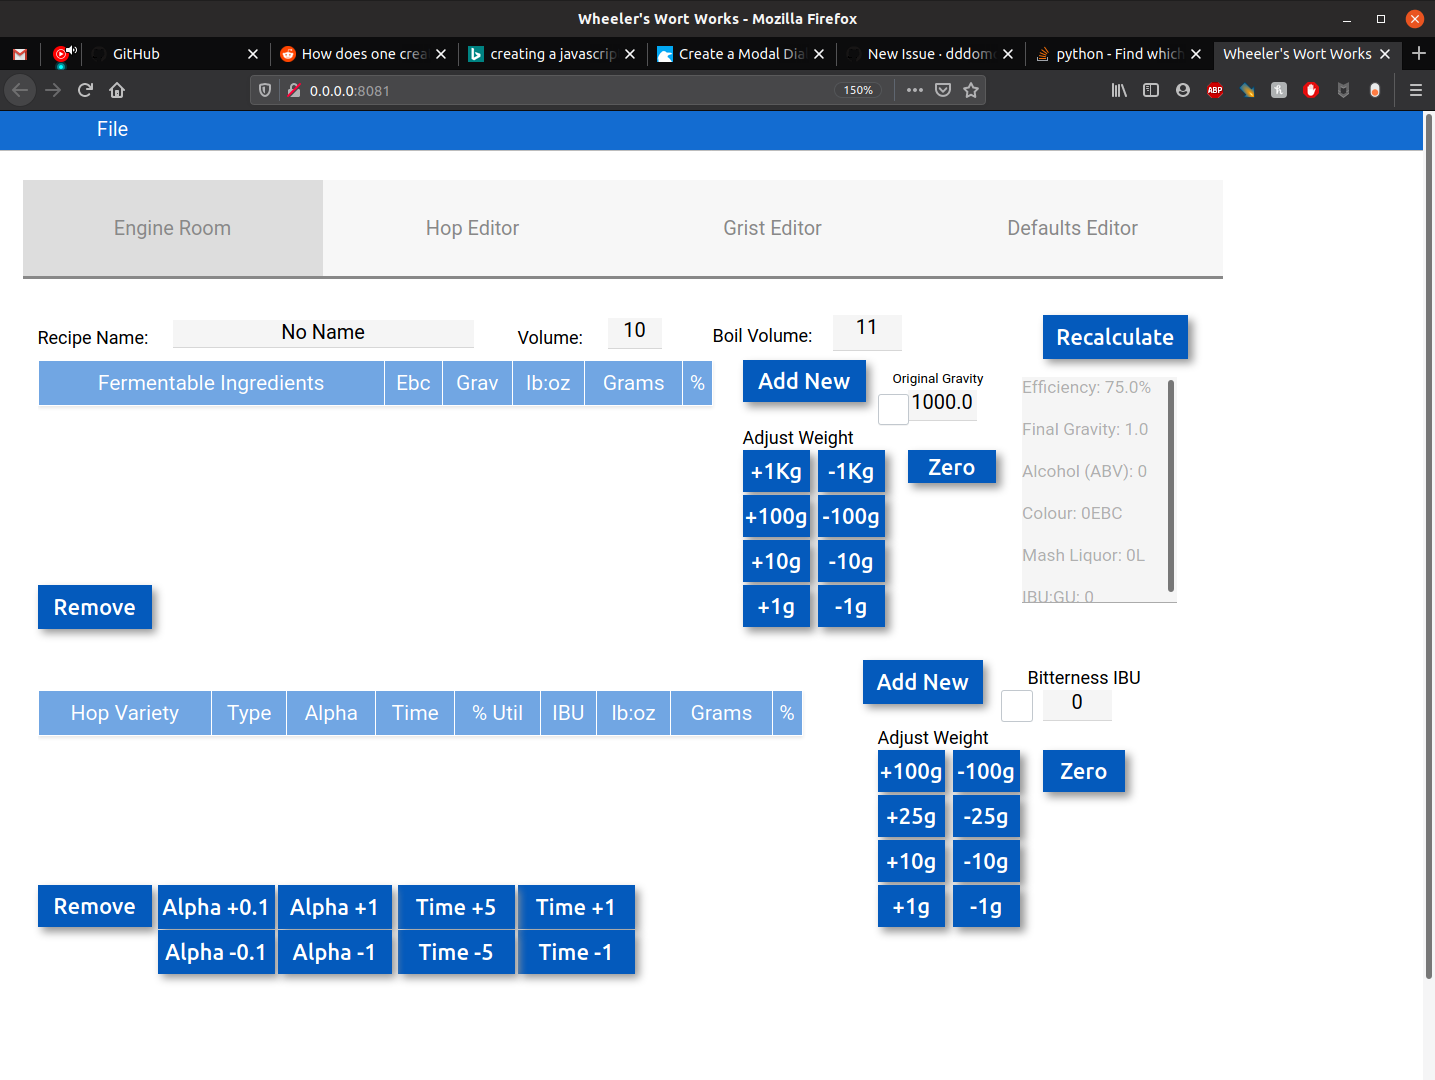
Task: Click the Firefox account icon
Action: click(x=1183, y=90)
